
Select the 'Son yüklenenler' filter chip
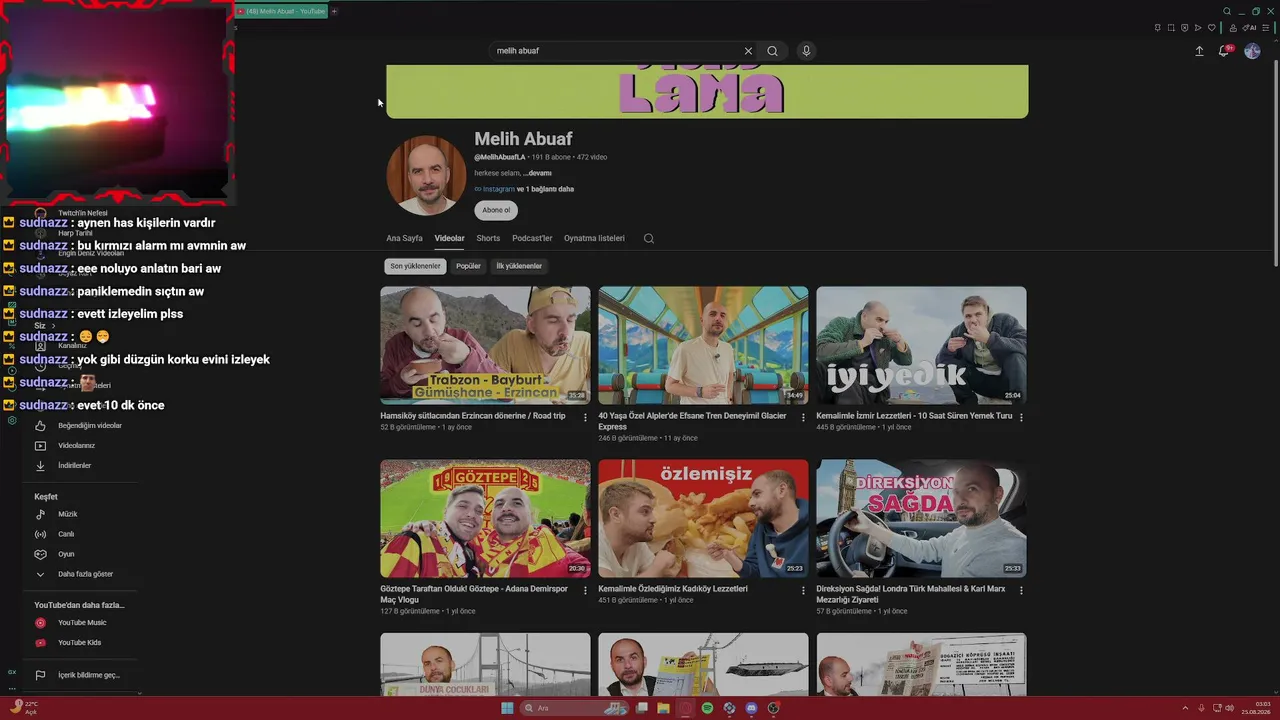pos(415,266)
